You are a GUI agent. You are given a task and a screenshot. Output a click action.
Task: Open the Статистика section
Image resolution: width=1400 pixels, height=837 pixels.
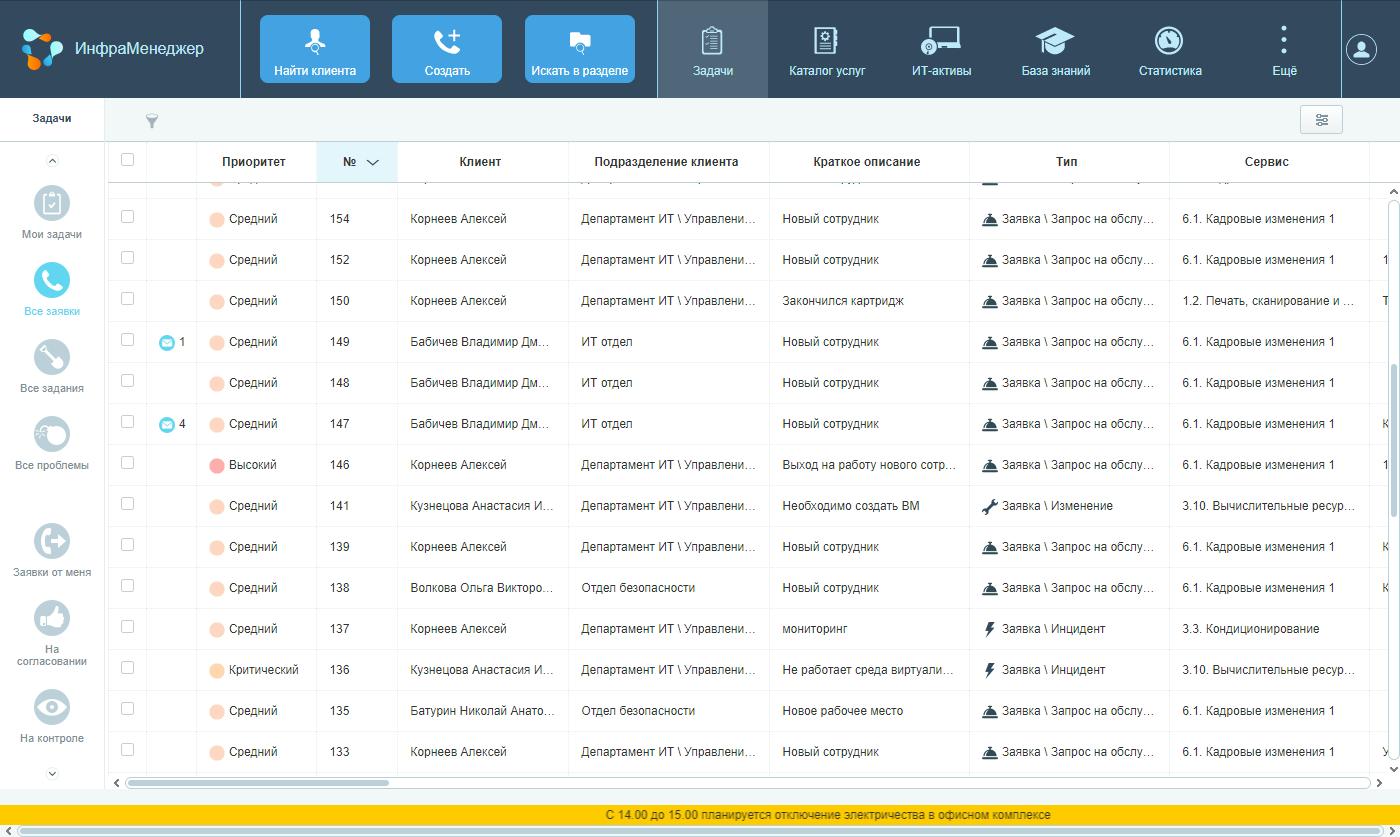coord(1168,48)
